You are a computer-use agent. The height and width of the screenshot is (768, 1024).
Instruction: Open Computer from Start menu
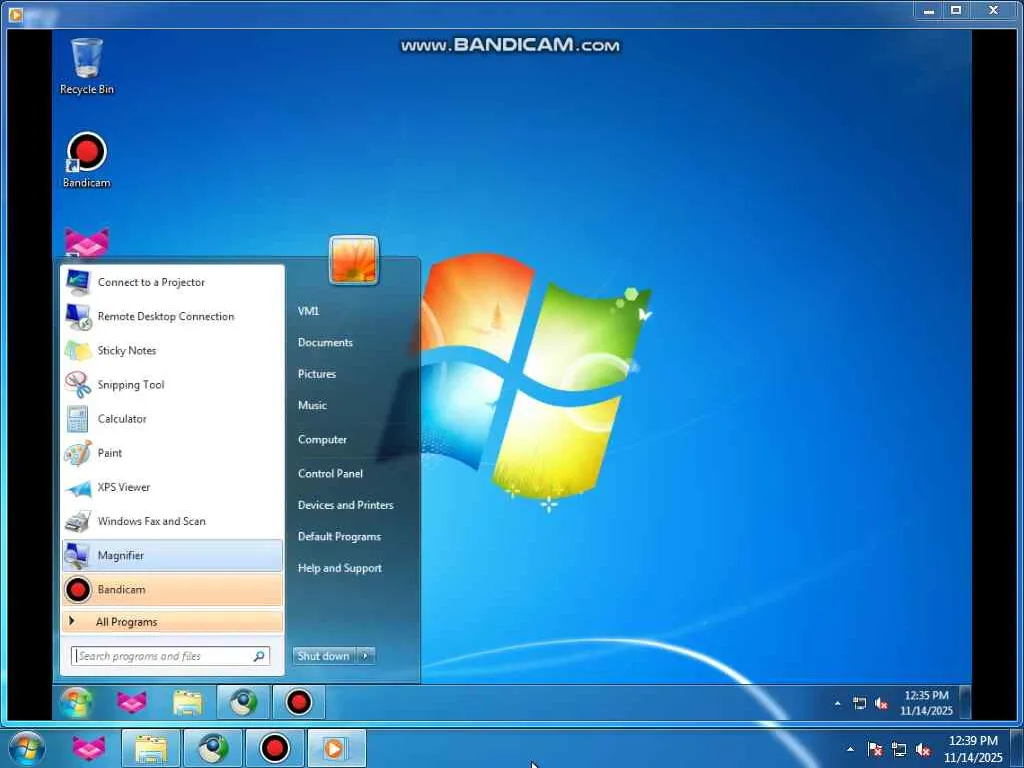322,440
